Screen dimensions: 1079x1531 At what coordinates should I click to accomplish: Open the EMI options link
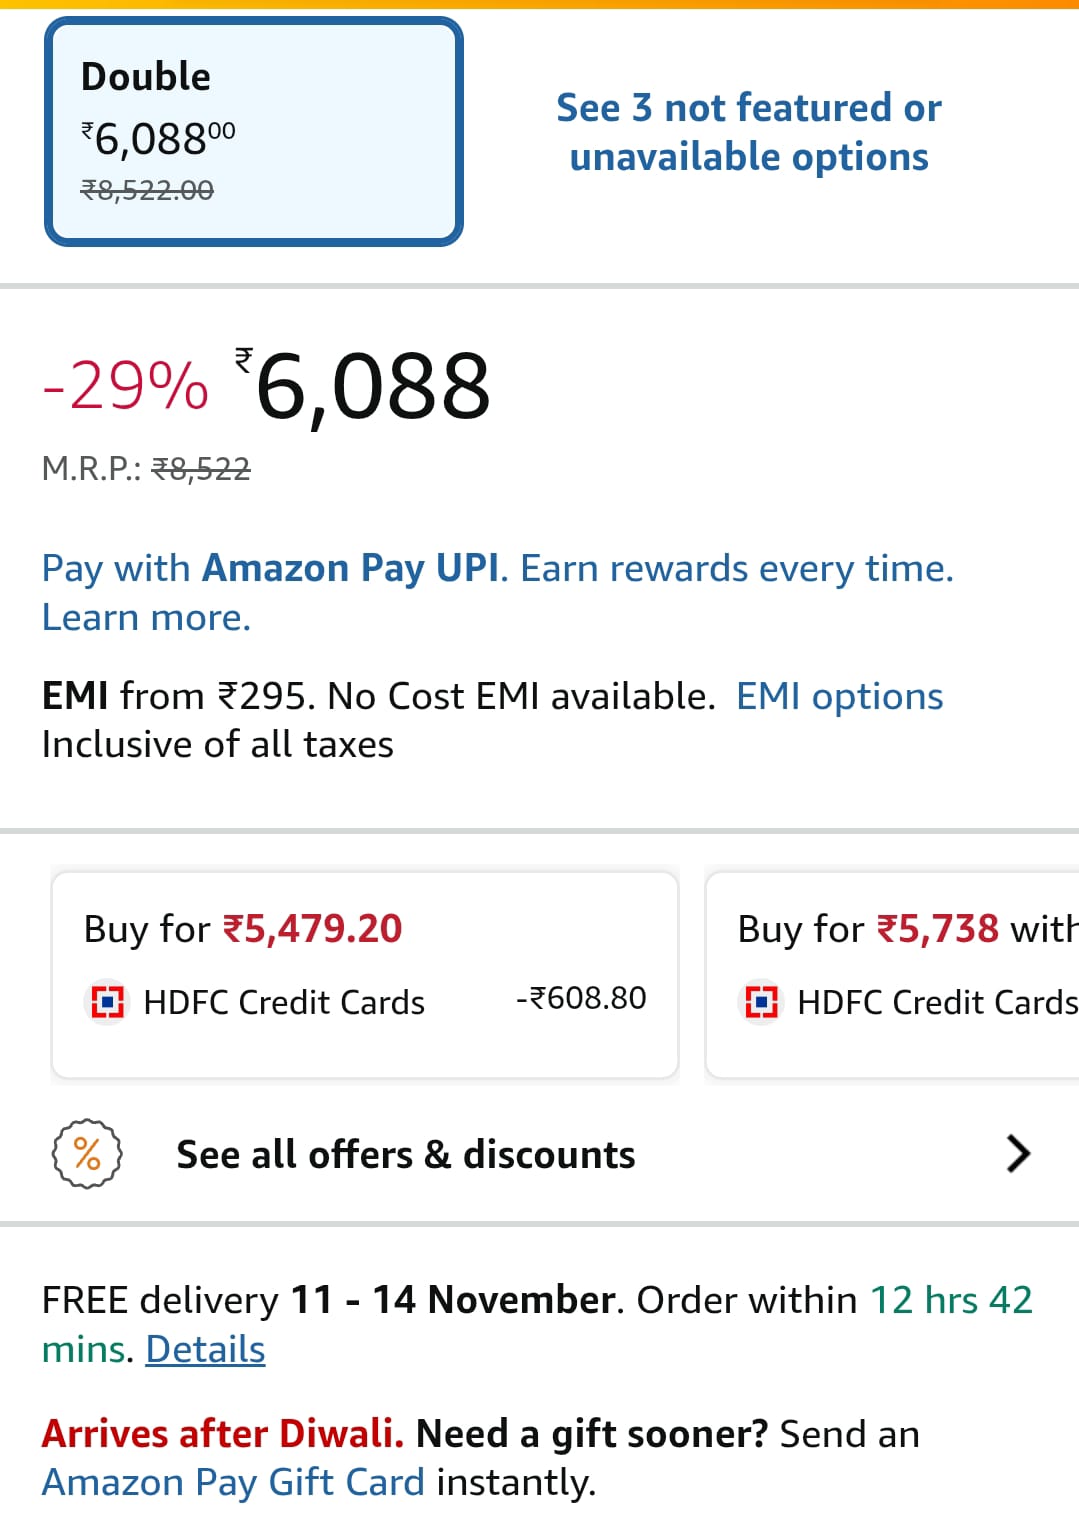[839, 696]
